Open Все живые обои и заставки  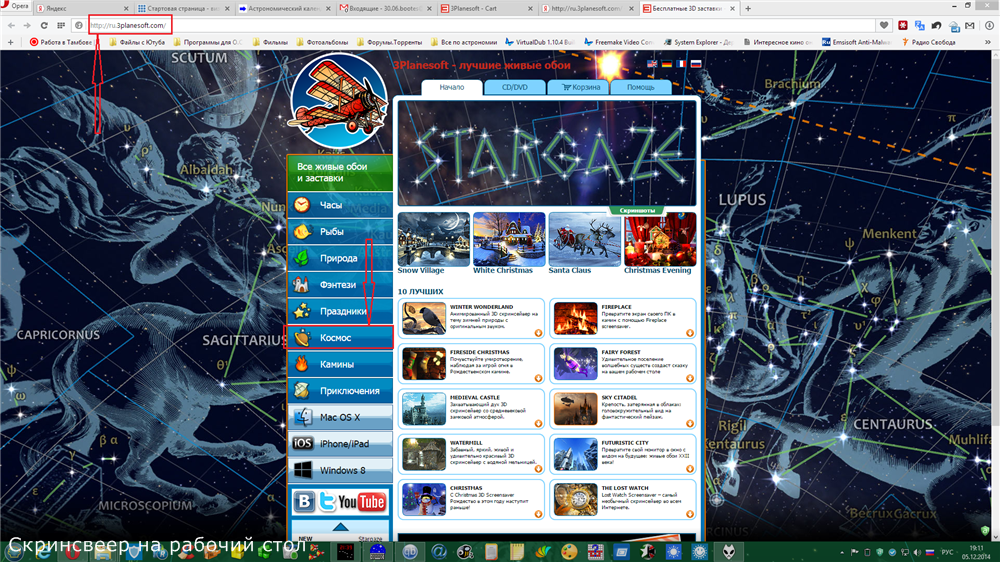(x=340, y=172)
